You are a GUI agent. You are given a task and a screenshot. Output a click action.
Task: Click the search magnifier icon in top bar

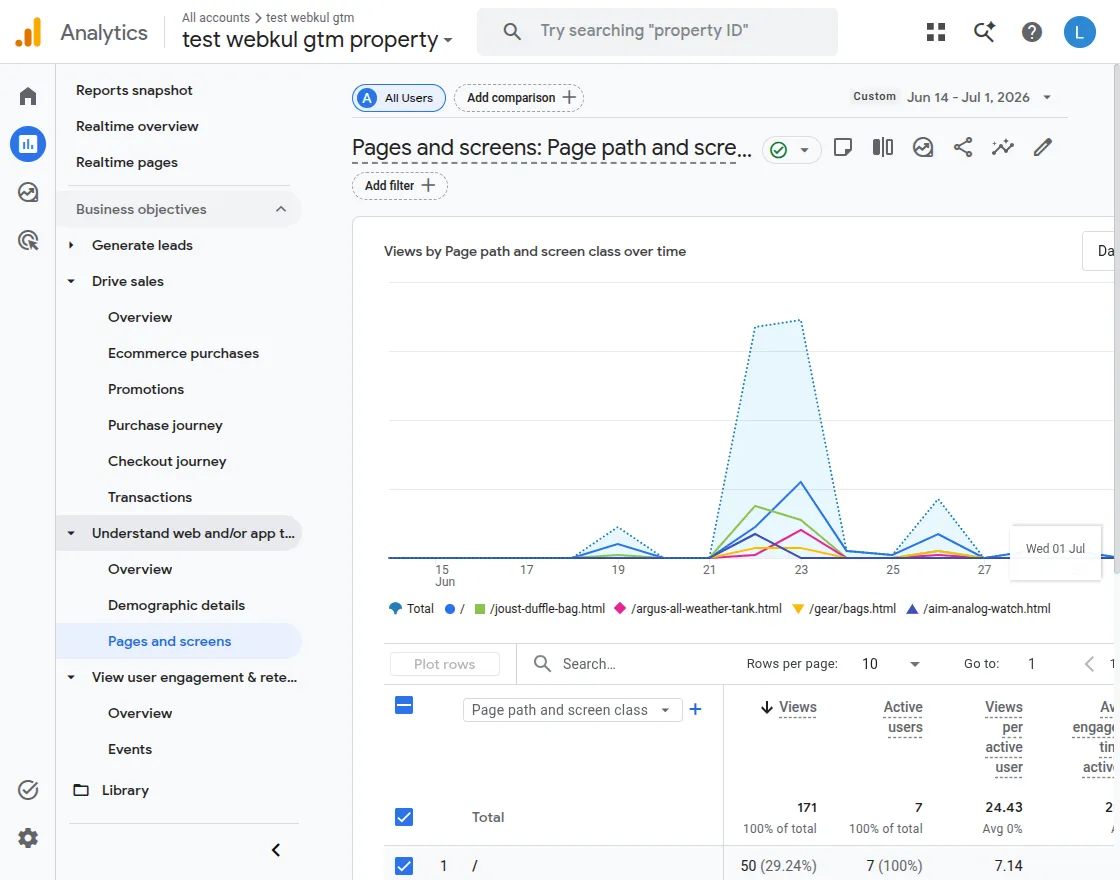pyautogui.click(x=511, y=31)
